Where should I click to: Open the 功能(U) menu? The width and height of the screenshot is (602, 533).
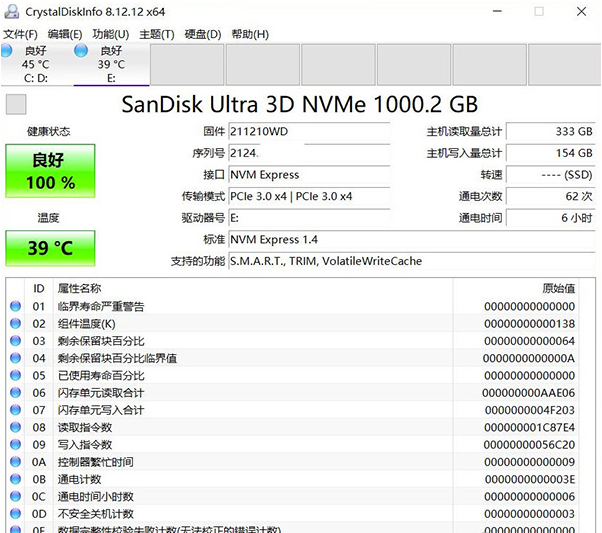pyautogui.click(x=111, y=34)
